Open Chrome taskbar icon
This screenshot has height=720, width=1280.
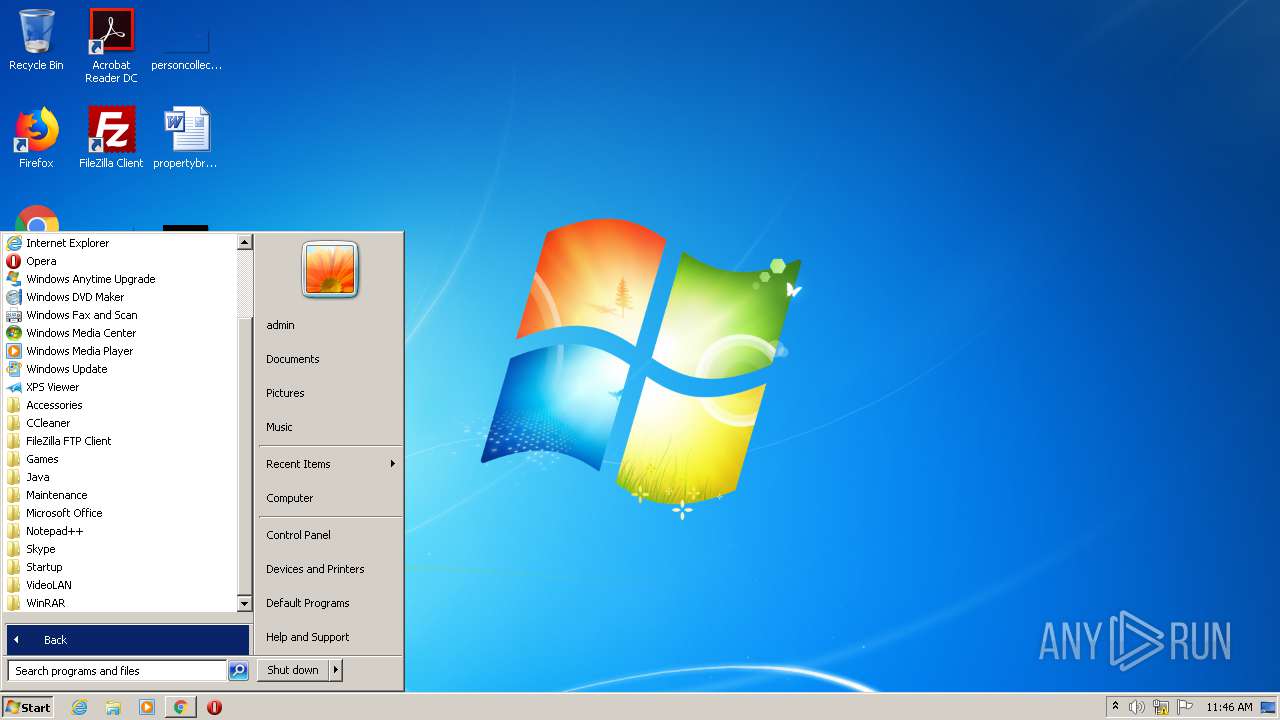[x=180, y=707]
